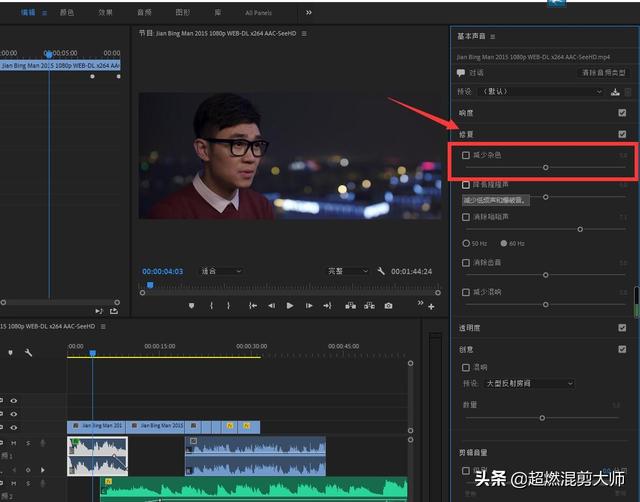Add a marker in the timeline panel
Image resolution: width=640 pixels, height=502 pixels.
coord(10,352)
